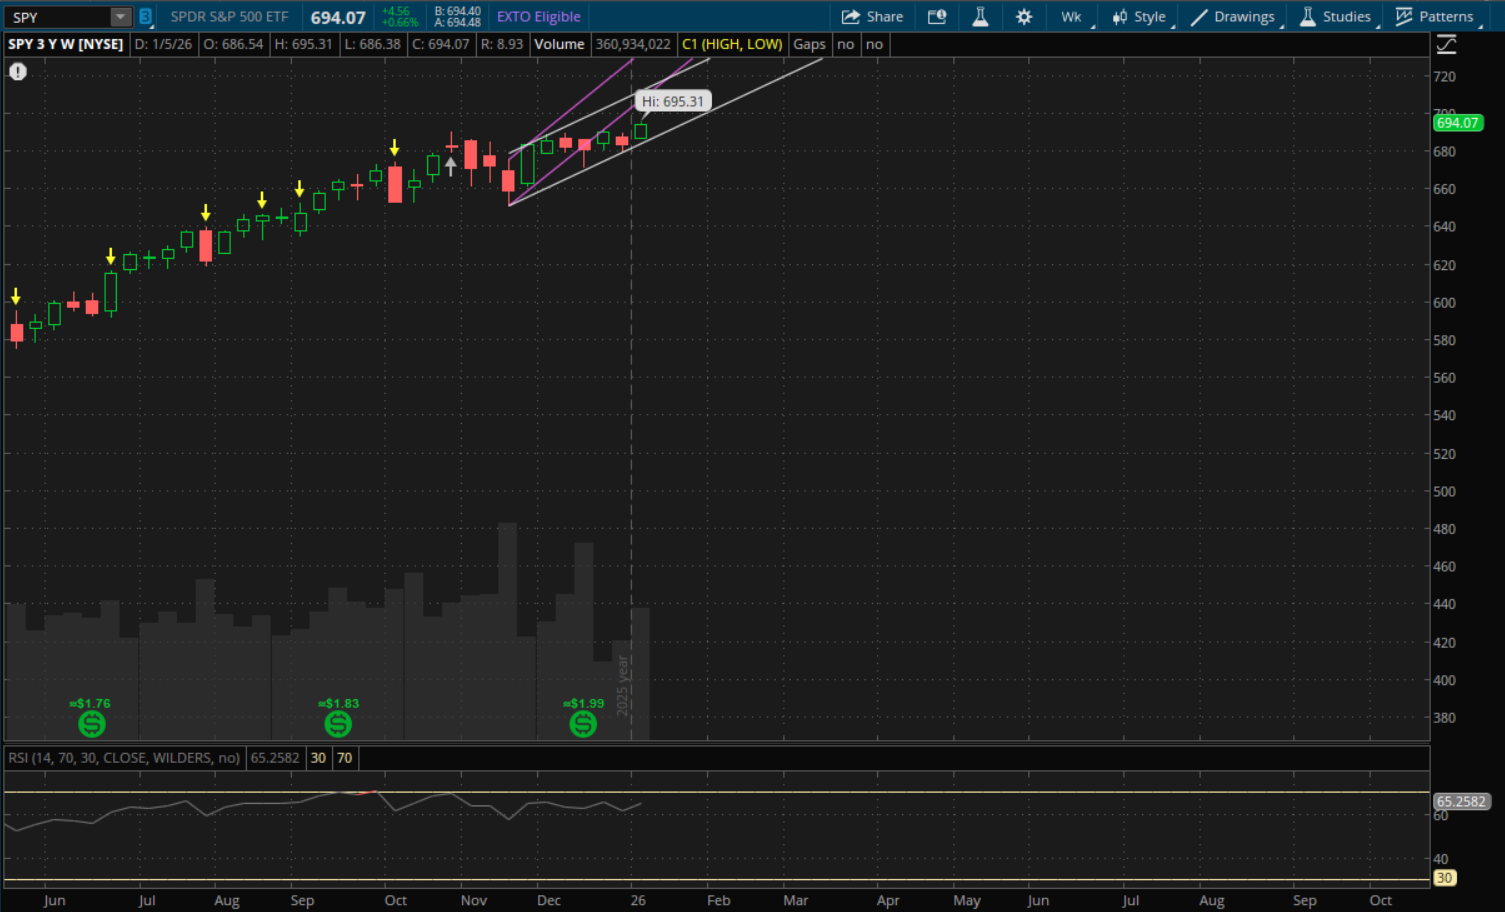Open the Share menu

[x=872, y=17]
